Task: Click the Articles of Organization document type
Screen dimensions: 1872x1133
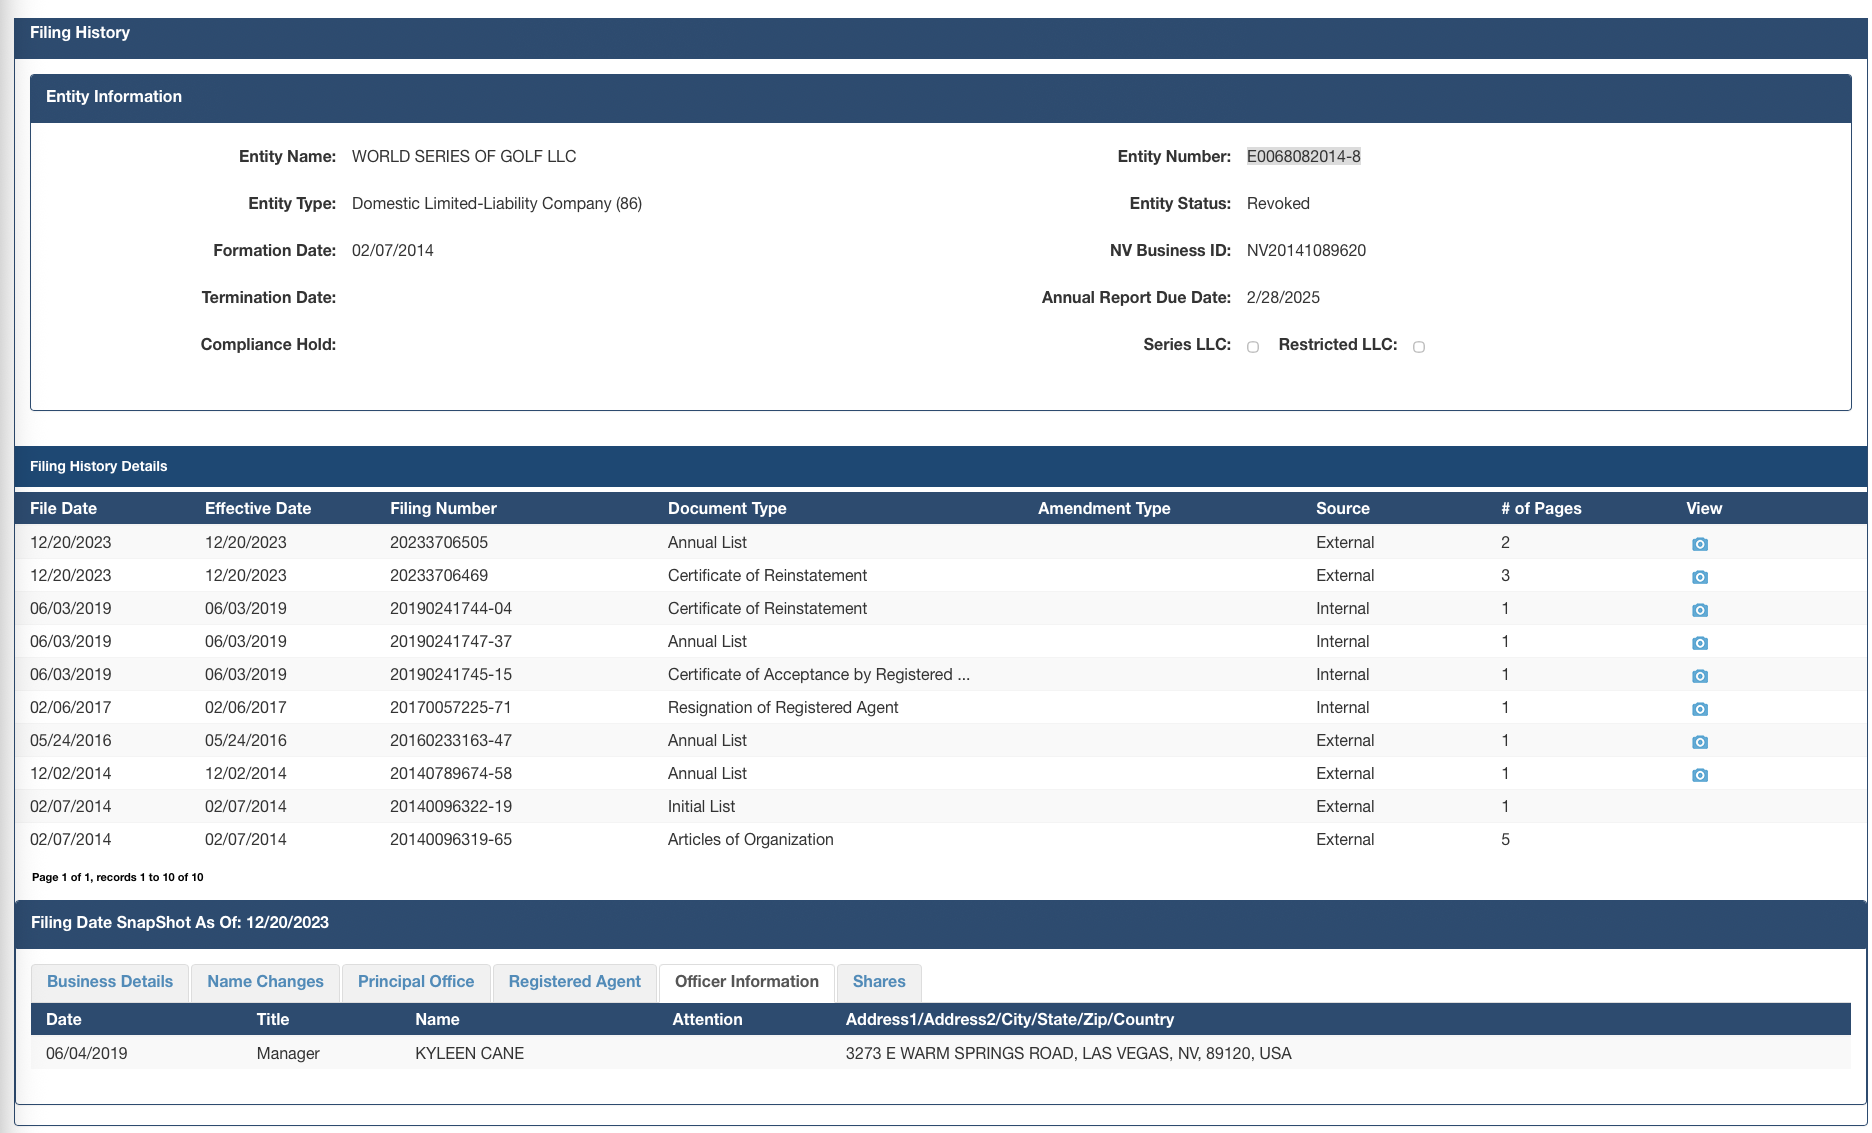Action: pyautogui.click(x=750, y=839)
